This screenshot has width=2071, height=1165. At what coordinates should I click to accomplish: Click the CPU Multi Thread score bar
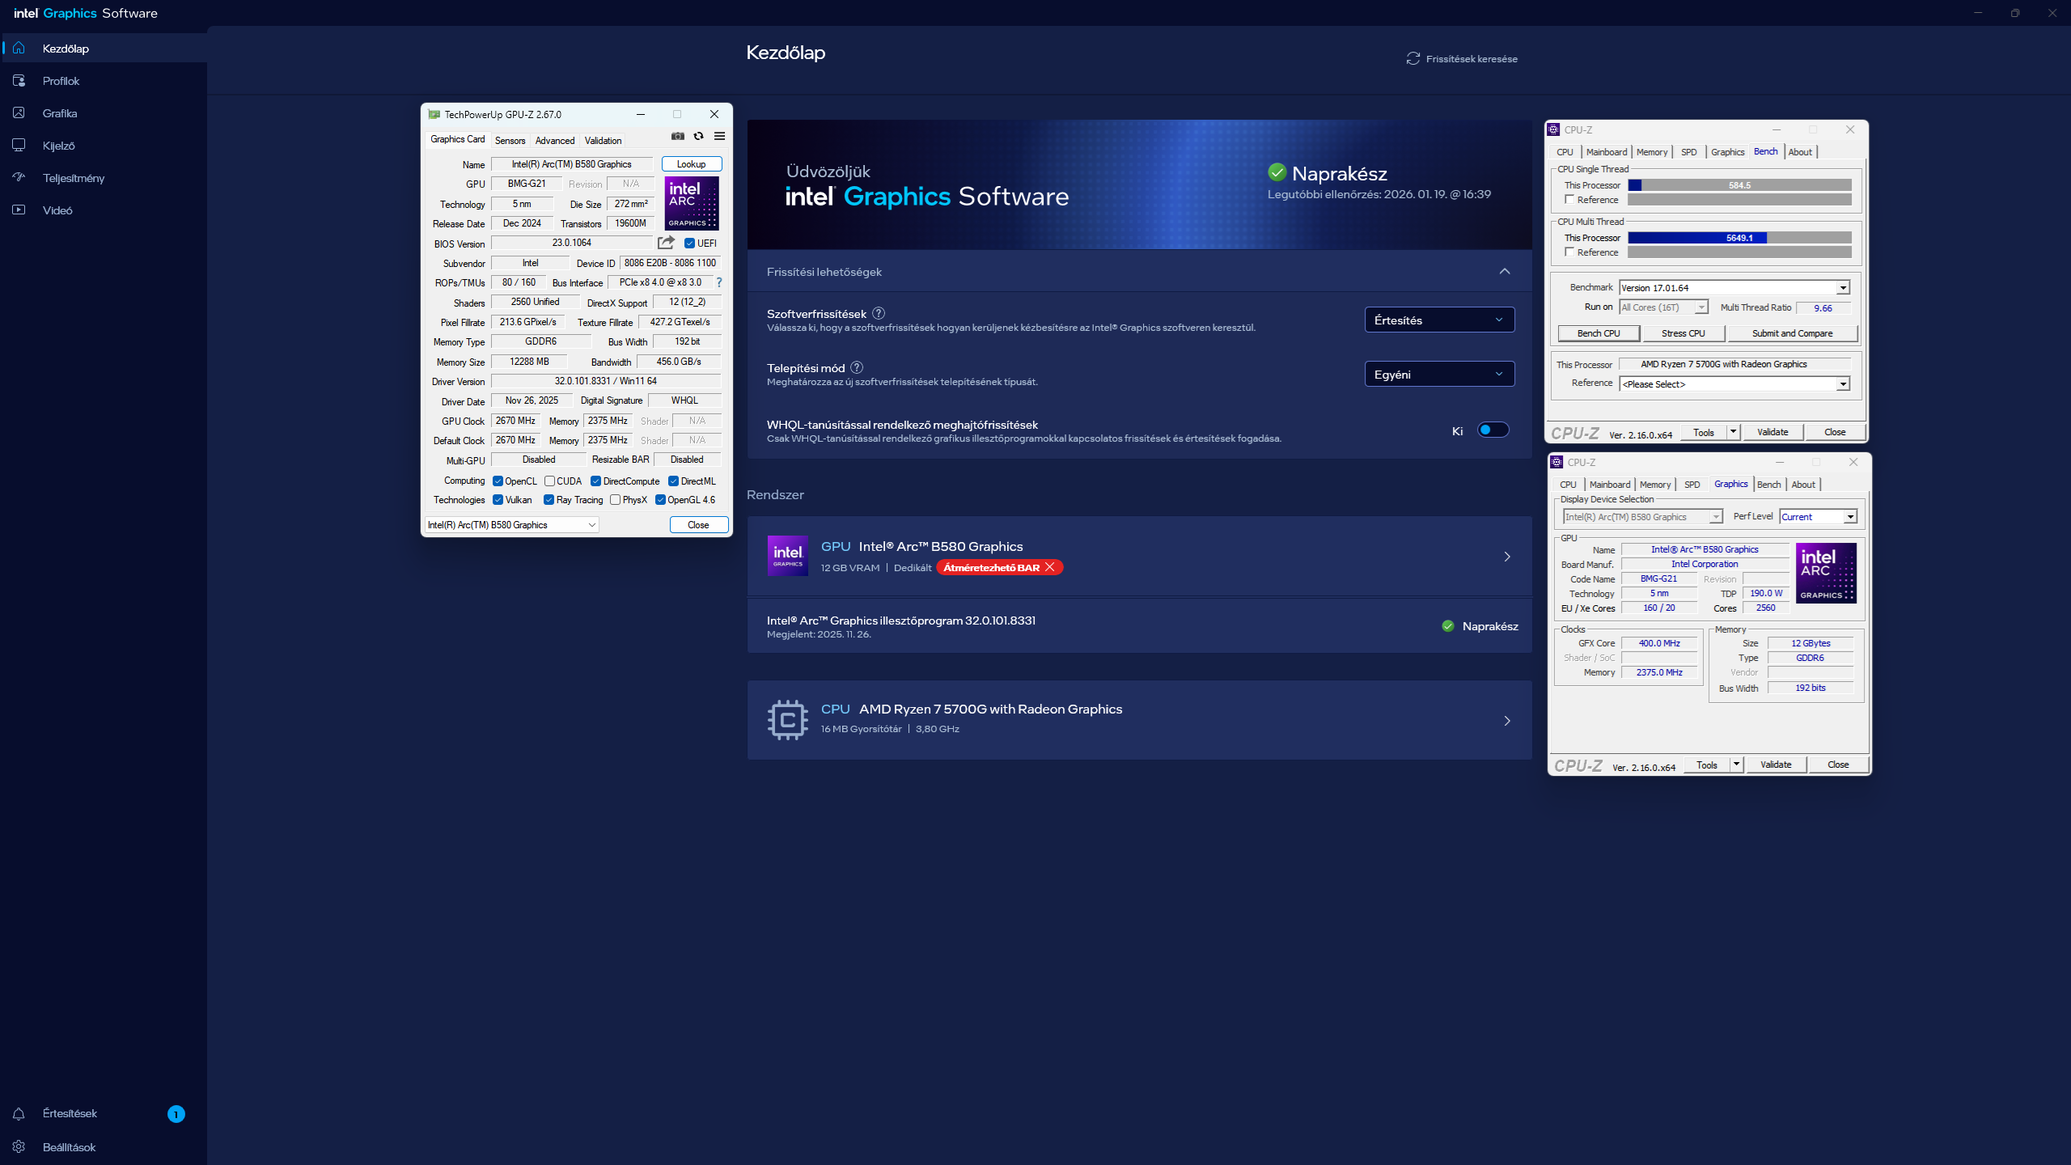pos(1738,238)
